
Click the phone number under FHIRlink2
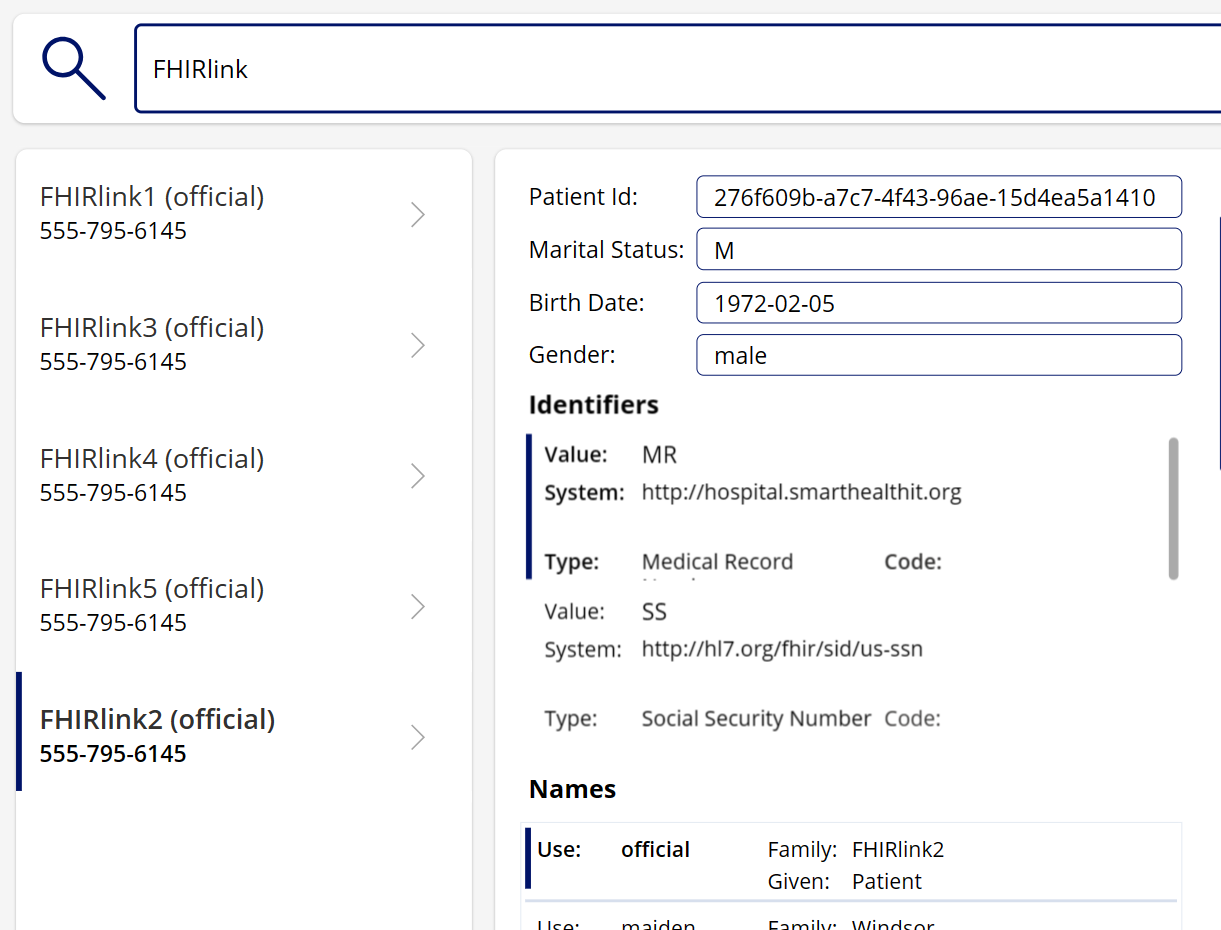click(x=113, y=754)
